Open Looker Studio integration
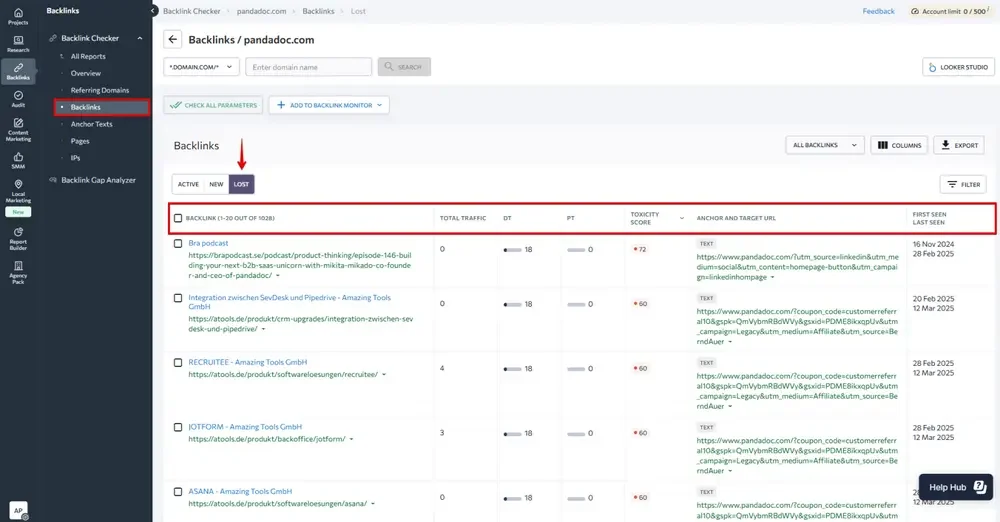This screenshot has height=522, width=1000. pyautogui.click(x=959, y=67)
